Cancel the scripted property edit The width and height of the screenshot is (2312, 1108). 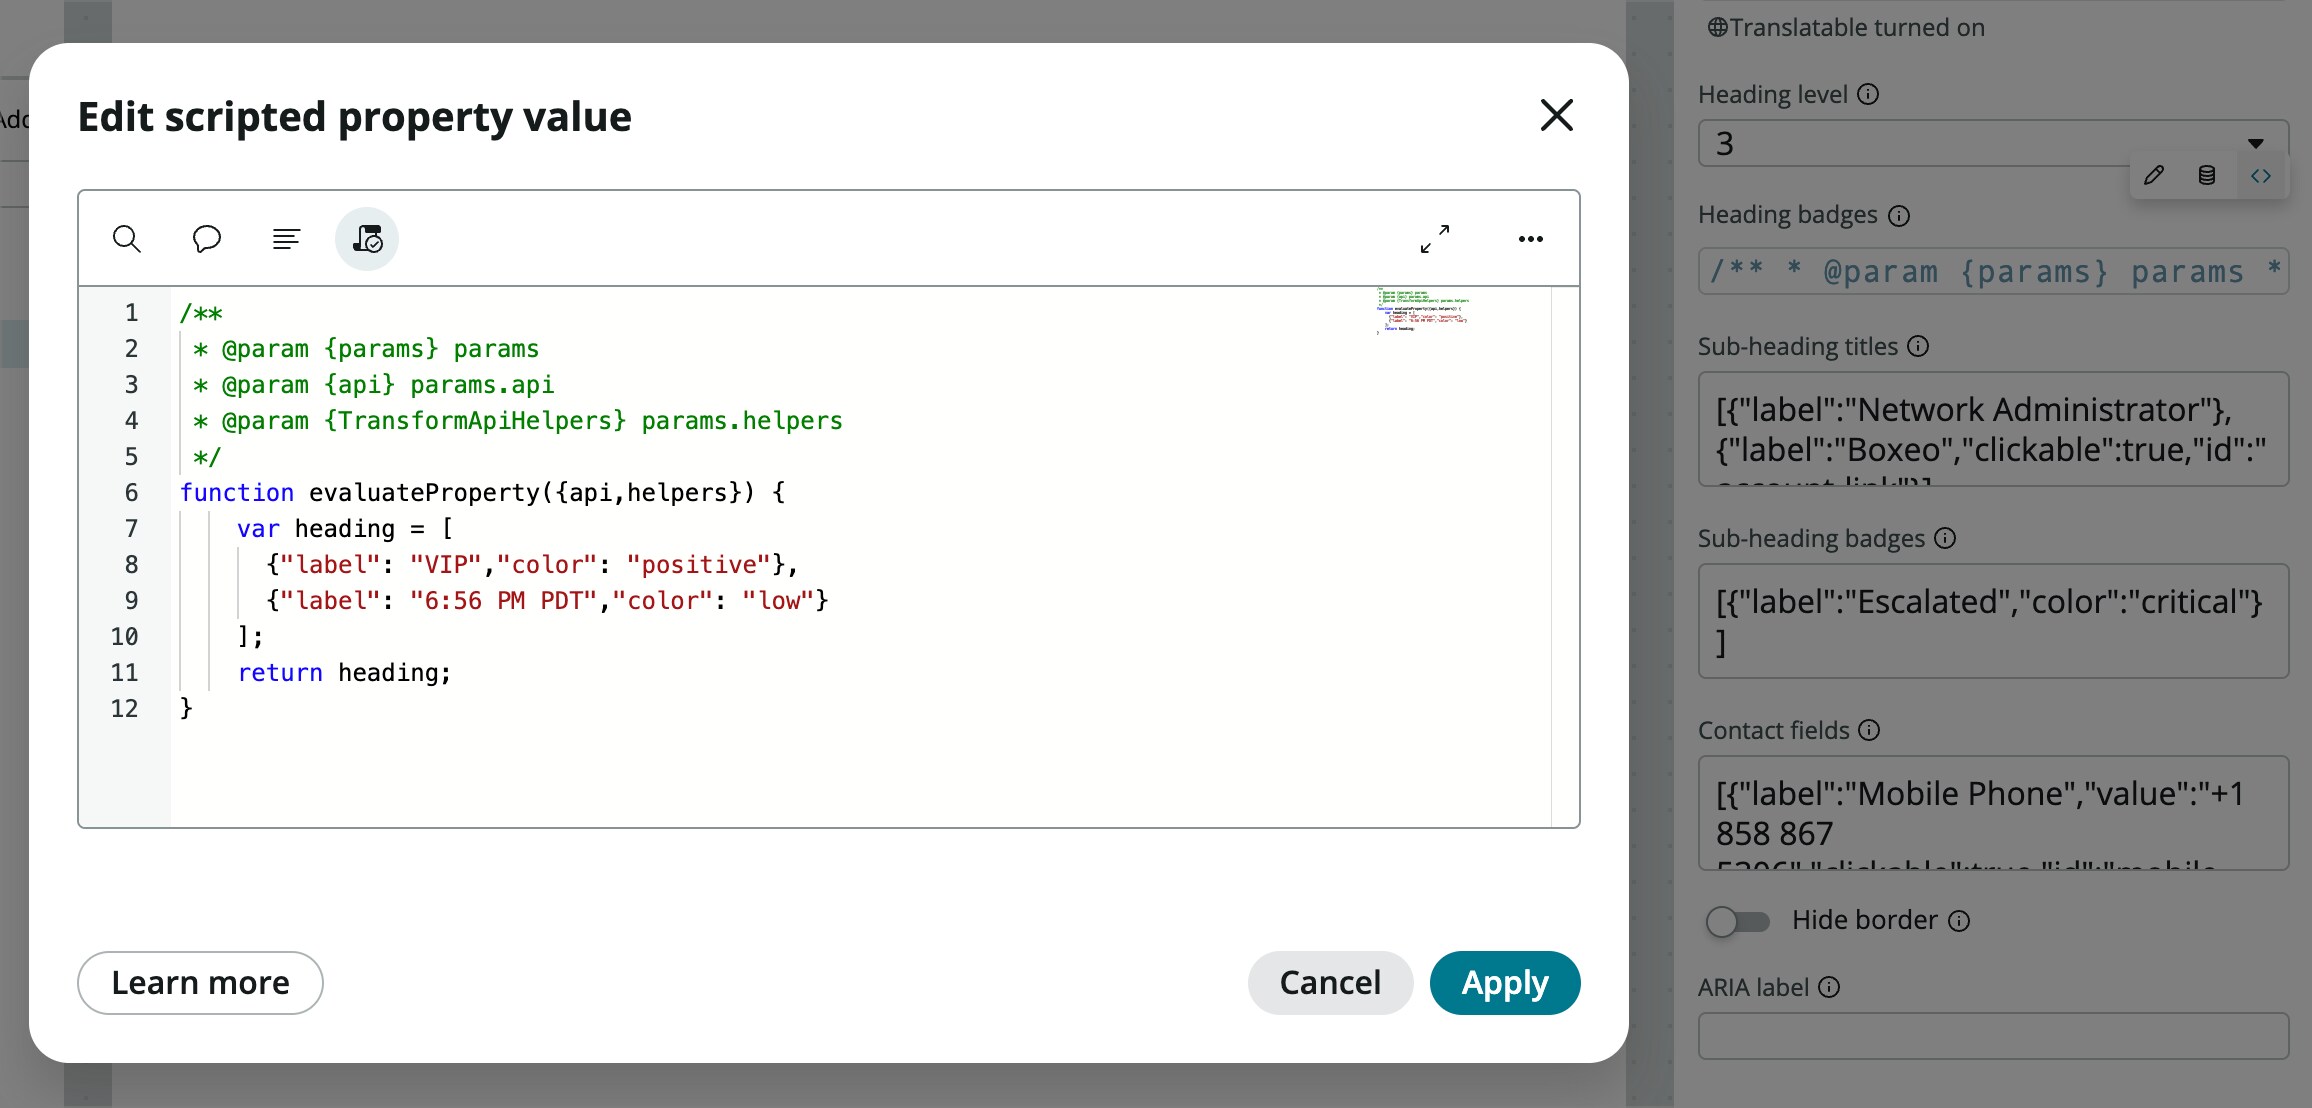coord(1330,983)
